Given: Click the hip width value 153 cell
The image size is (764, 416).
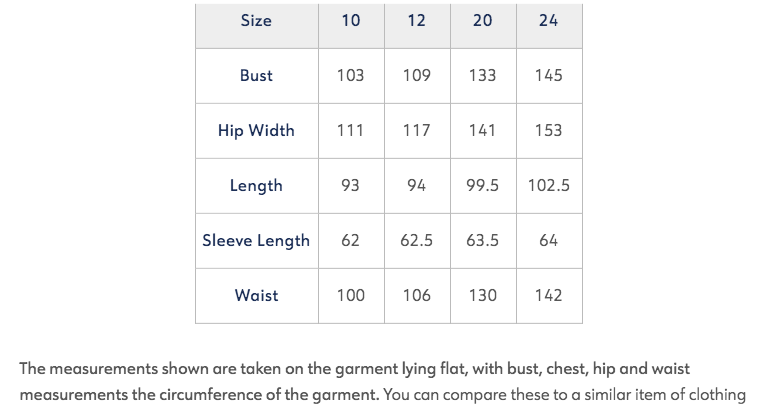Looking at the screenshot, I should (549, 131).
